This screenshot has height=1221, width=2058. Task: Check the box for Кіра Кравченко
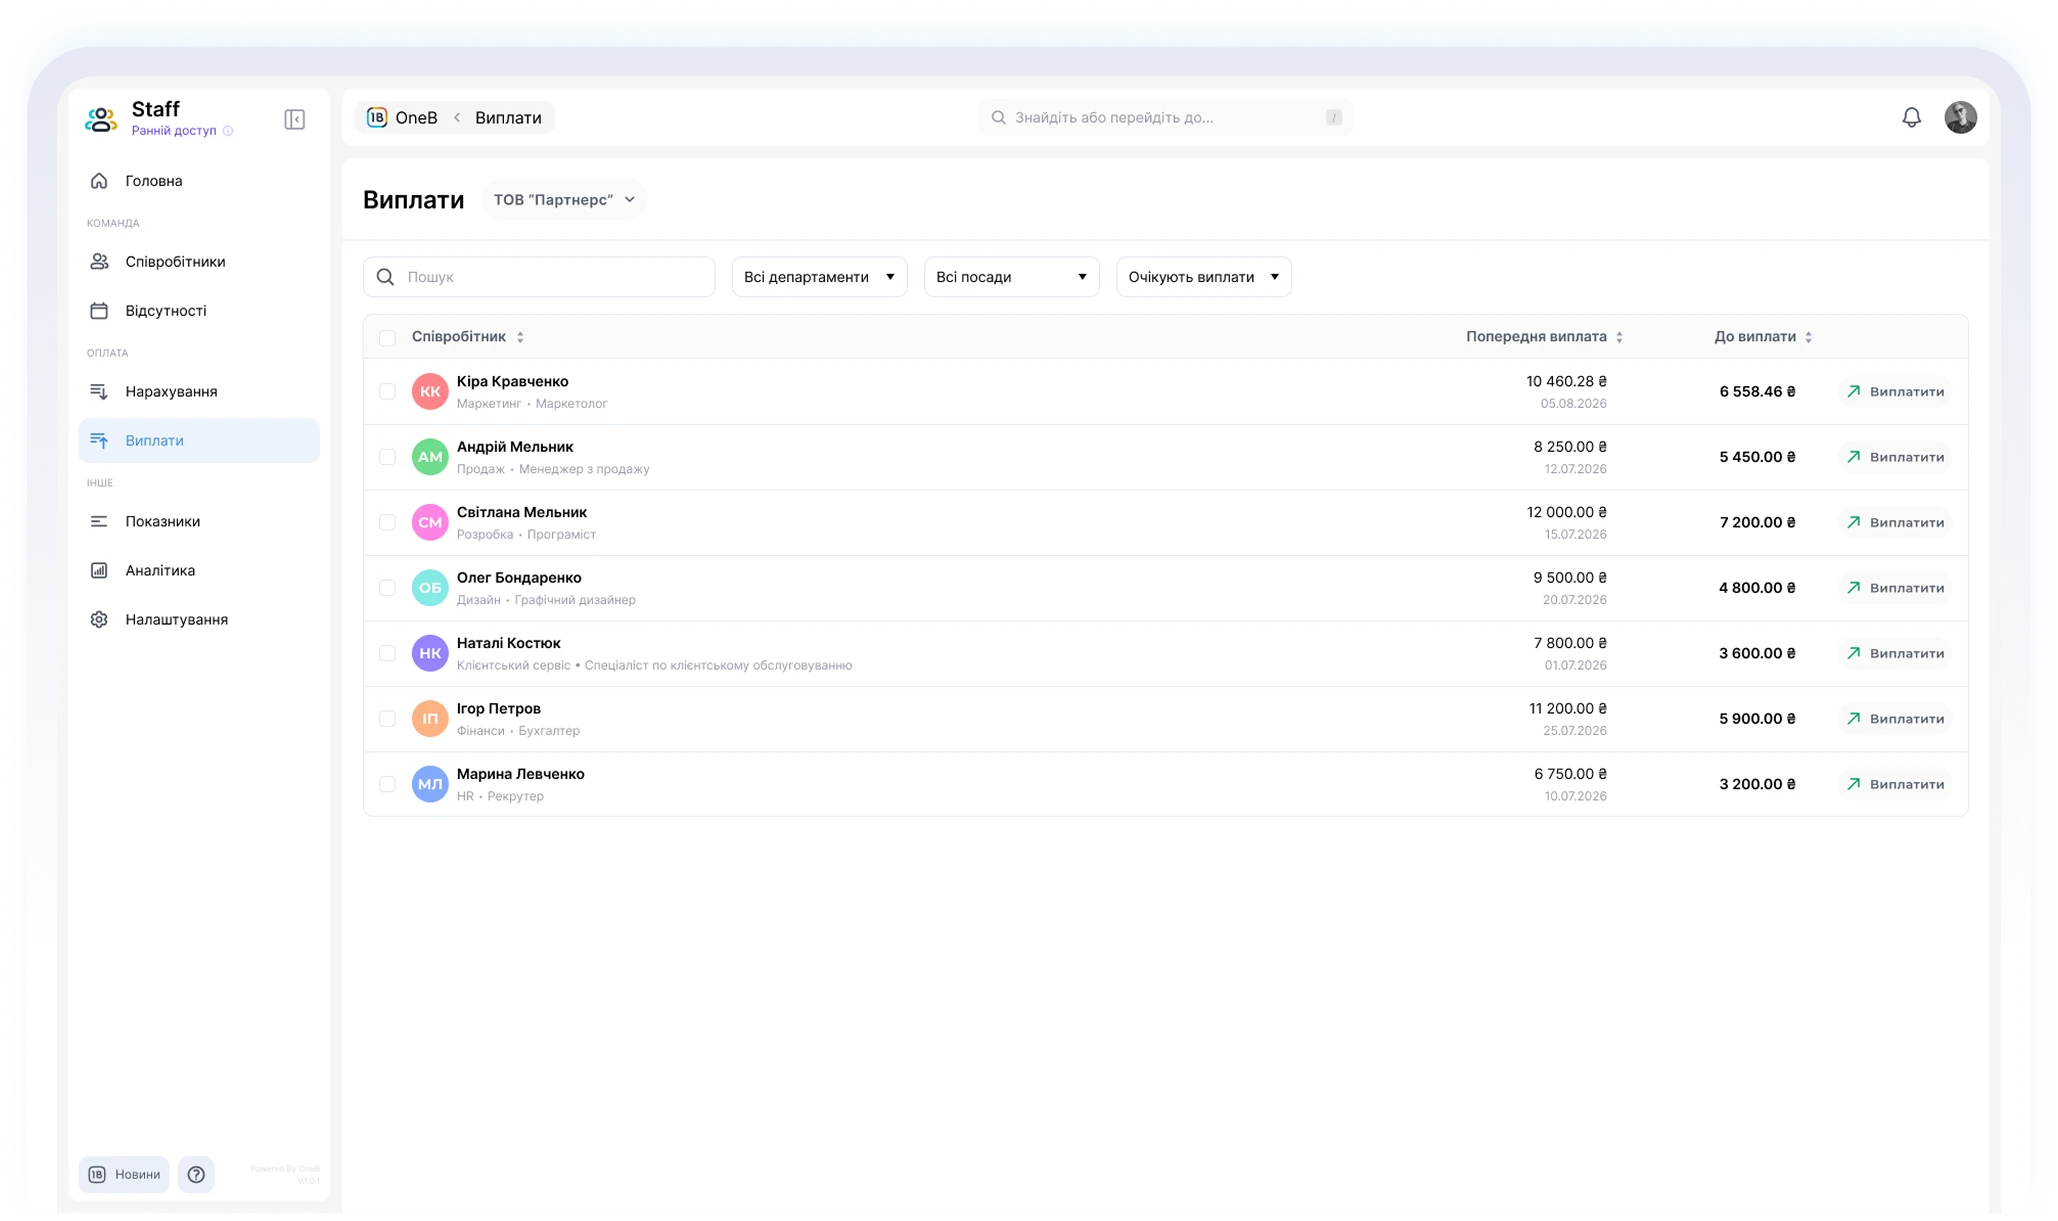(387, 391)
